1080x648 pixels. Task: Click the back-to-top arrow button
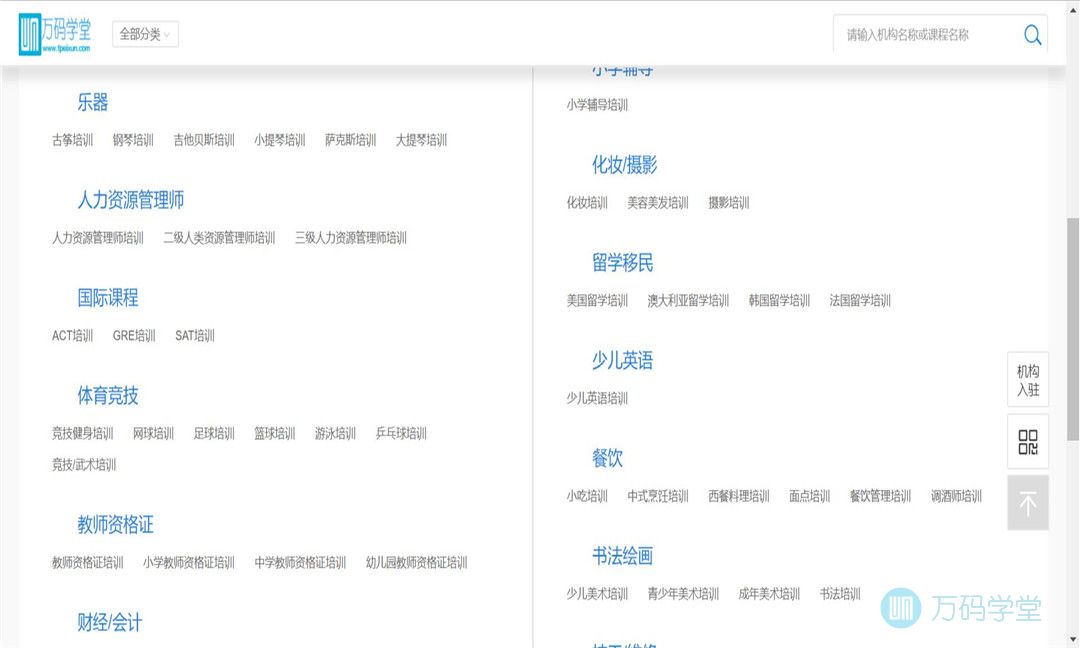coord(1027,504)
